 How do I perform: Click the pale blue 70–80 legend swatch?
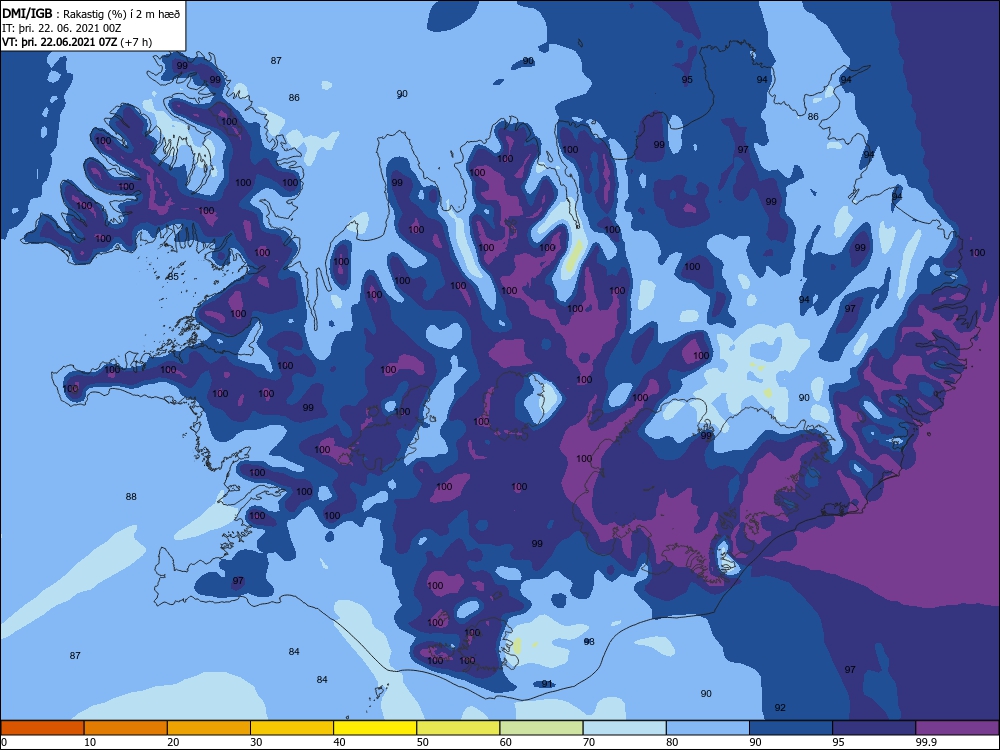coord(624,728)
